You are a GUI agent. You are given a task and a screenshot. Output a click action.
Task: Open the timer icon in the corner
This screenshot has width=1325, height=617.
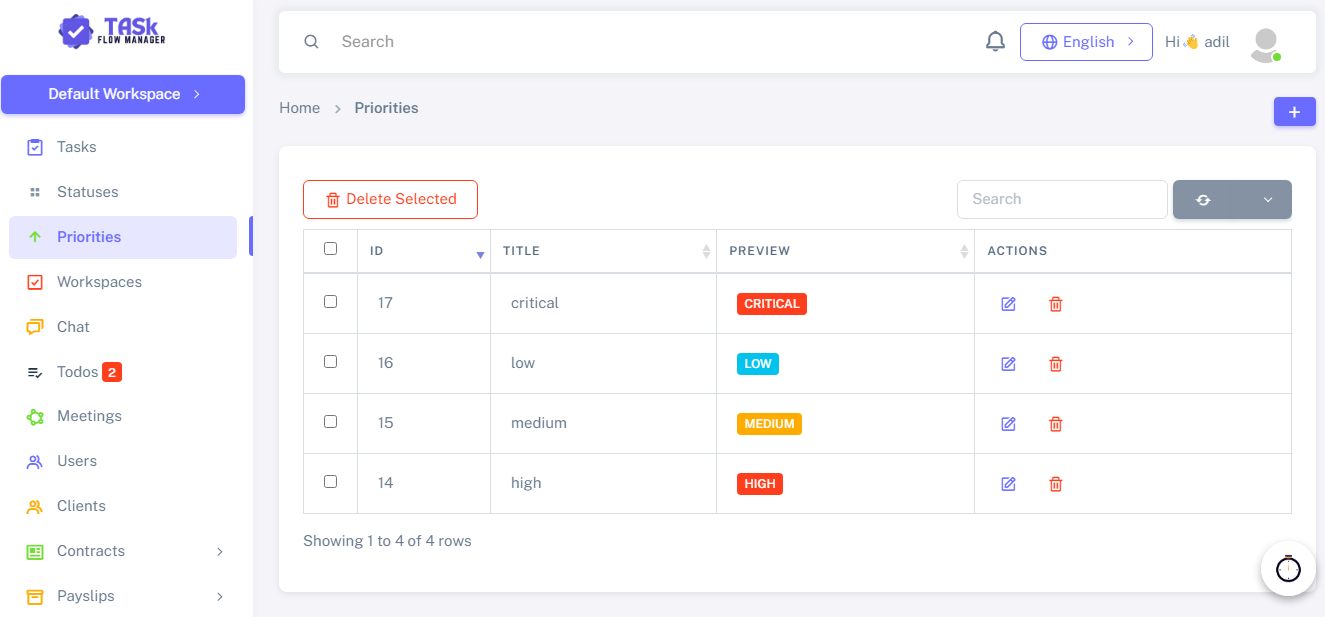tap(1288, 568)
